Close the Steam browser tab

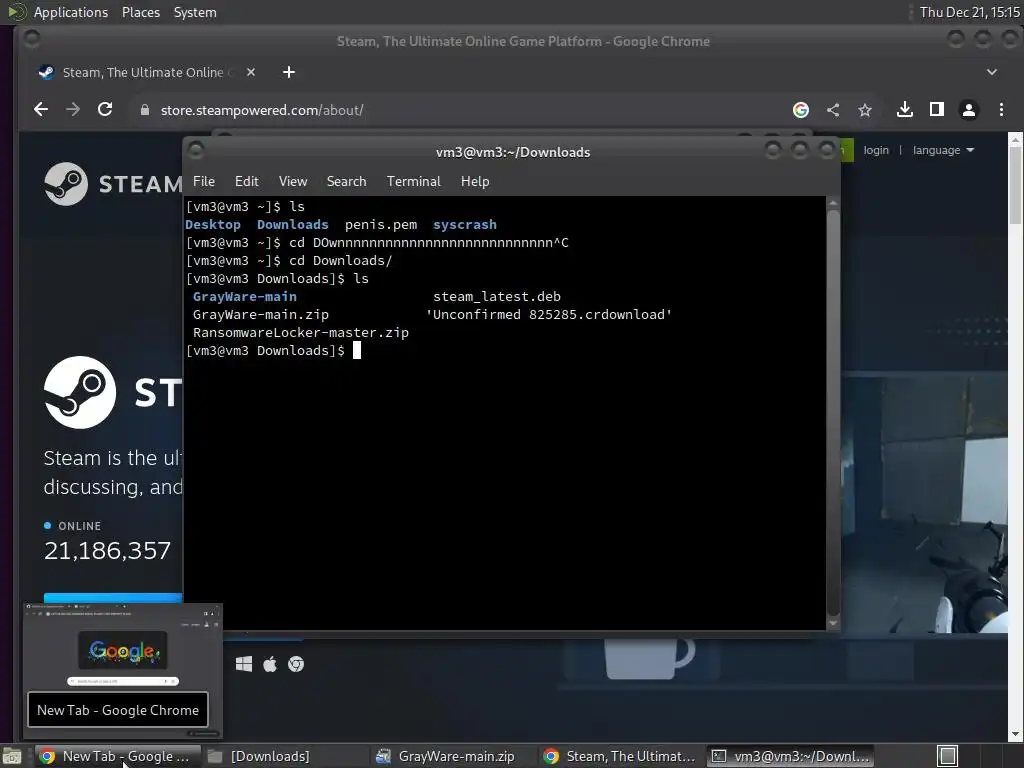click(x=251, y=72)
